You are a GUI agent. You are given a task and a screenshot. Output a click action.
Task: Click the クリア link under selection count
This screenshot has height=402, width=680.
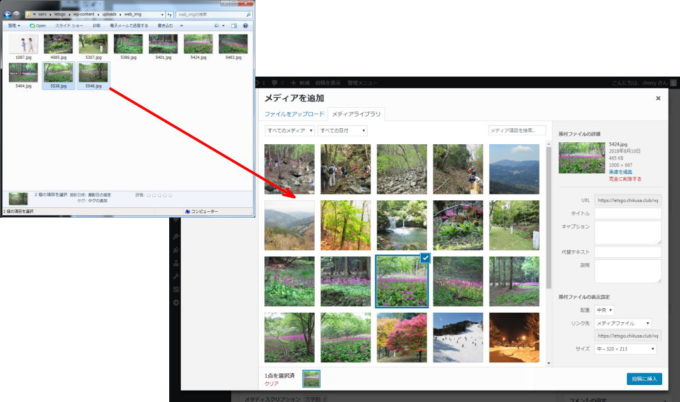(270, 384)
